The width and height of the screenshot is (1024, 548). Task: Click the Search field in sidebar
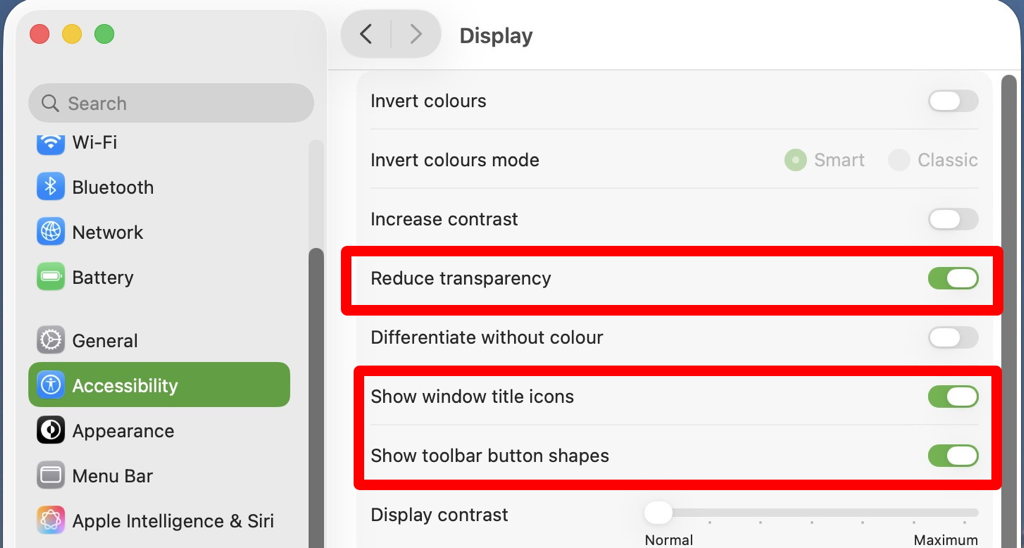tap(171, 103)
